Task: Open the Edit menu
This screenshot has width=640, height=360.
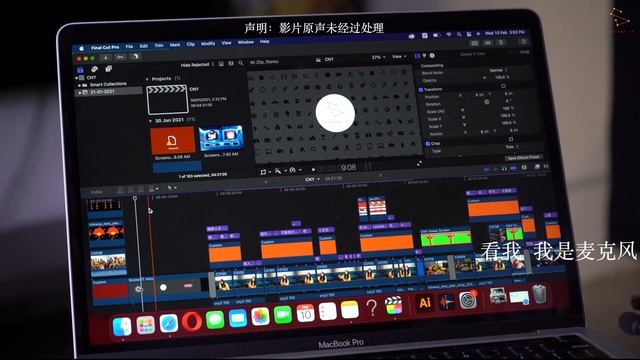Action: (144, 46)
